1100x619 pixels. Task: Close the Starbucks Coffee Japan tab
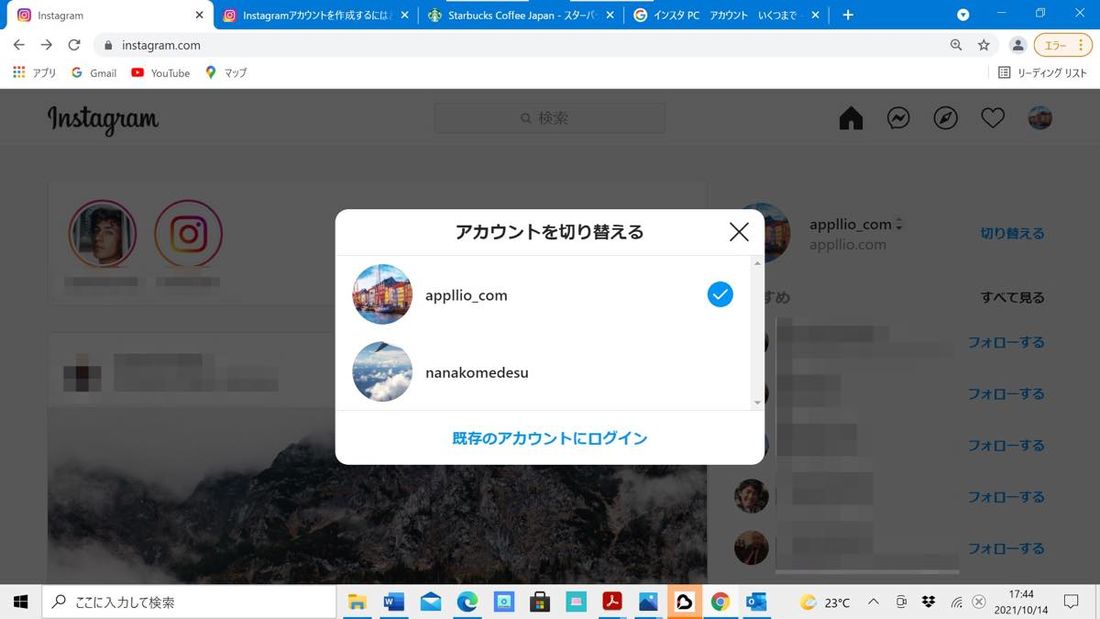point(610,15)
